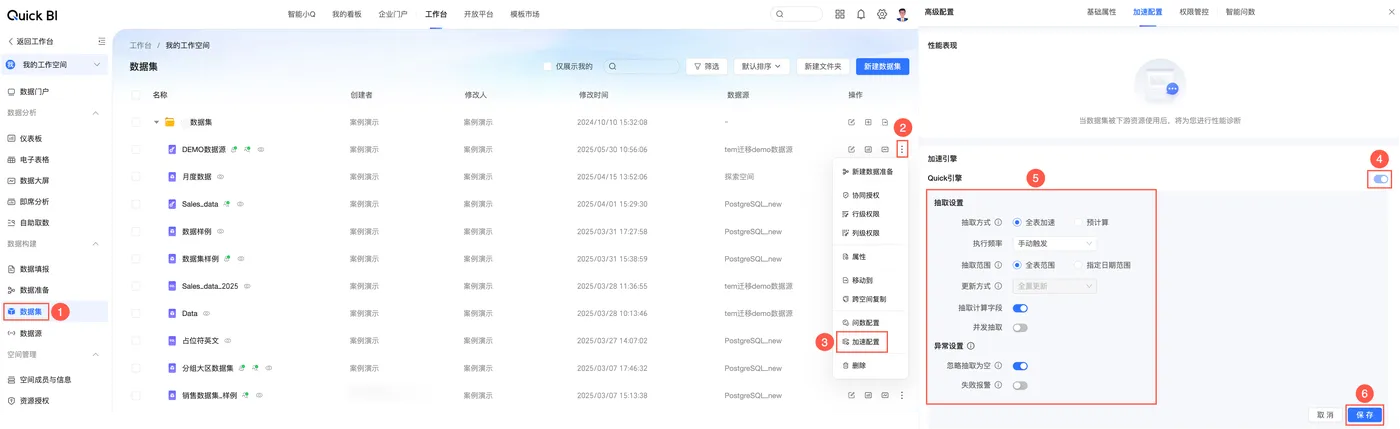Open notifications bell icon
This screenshot has width=1400, height=429.
coord(861,14)
